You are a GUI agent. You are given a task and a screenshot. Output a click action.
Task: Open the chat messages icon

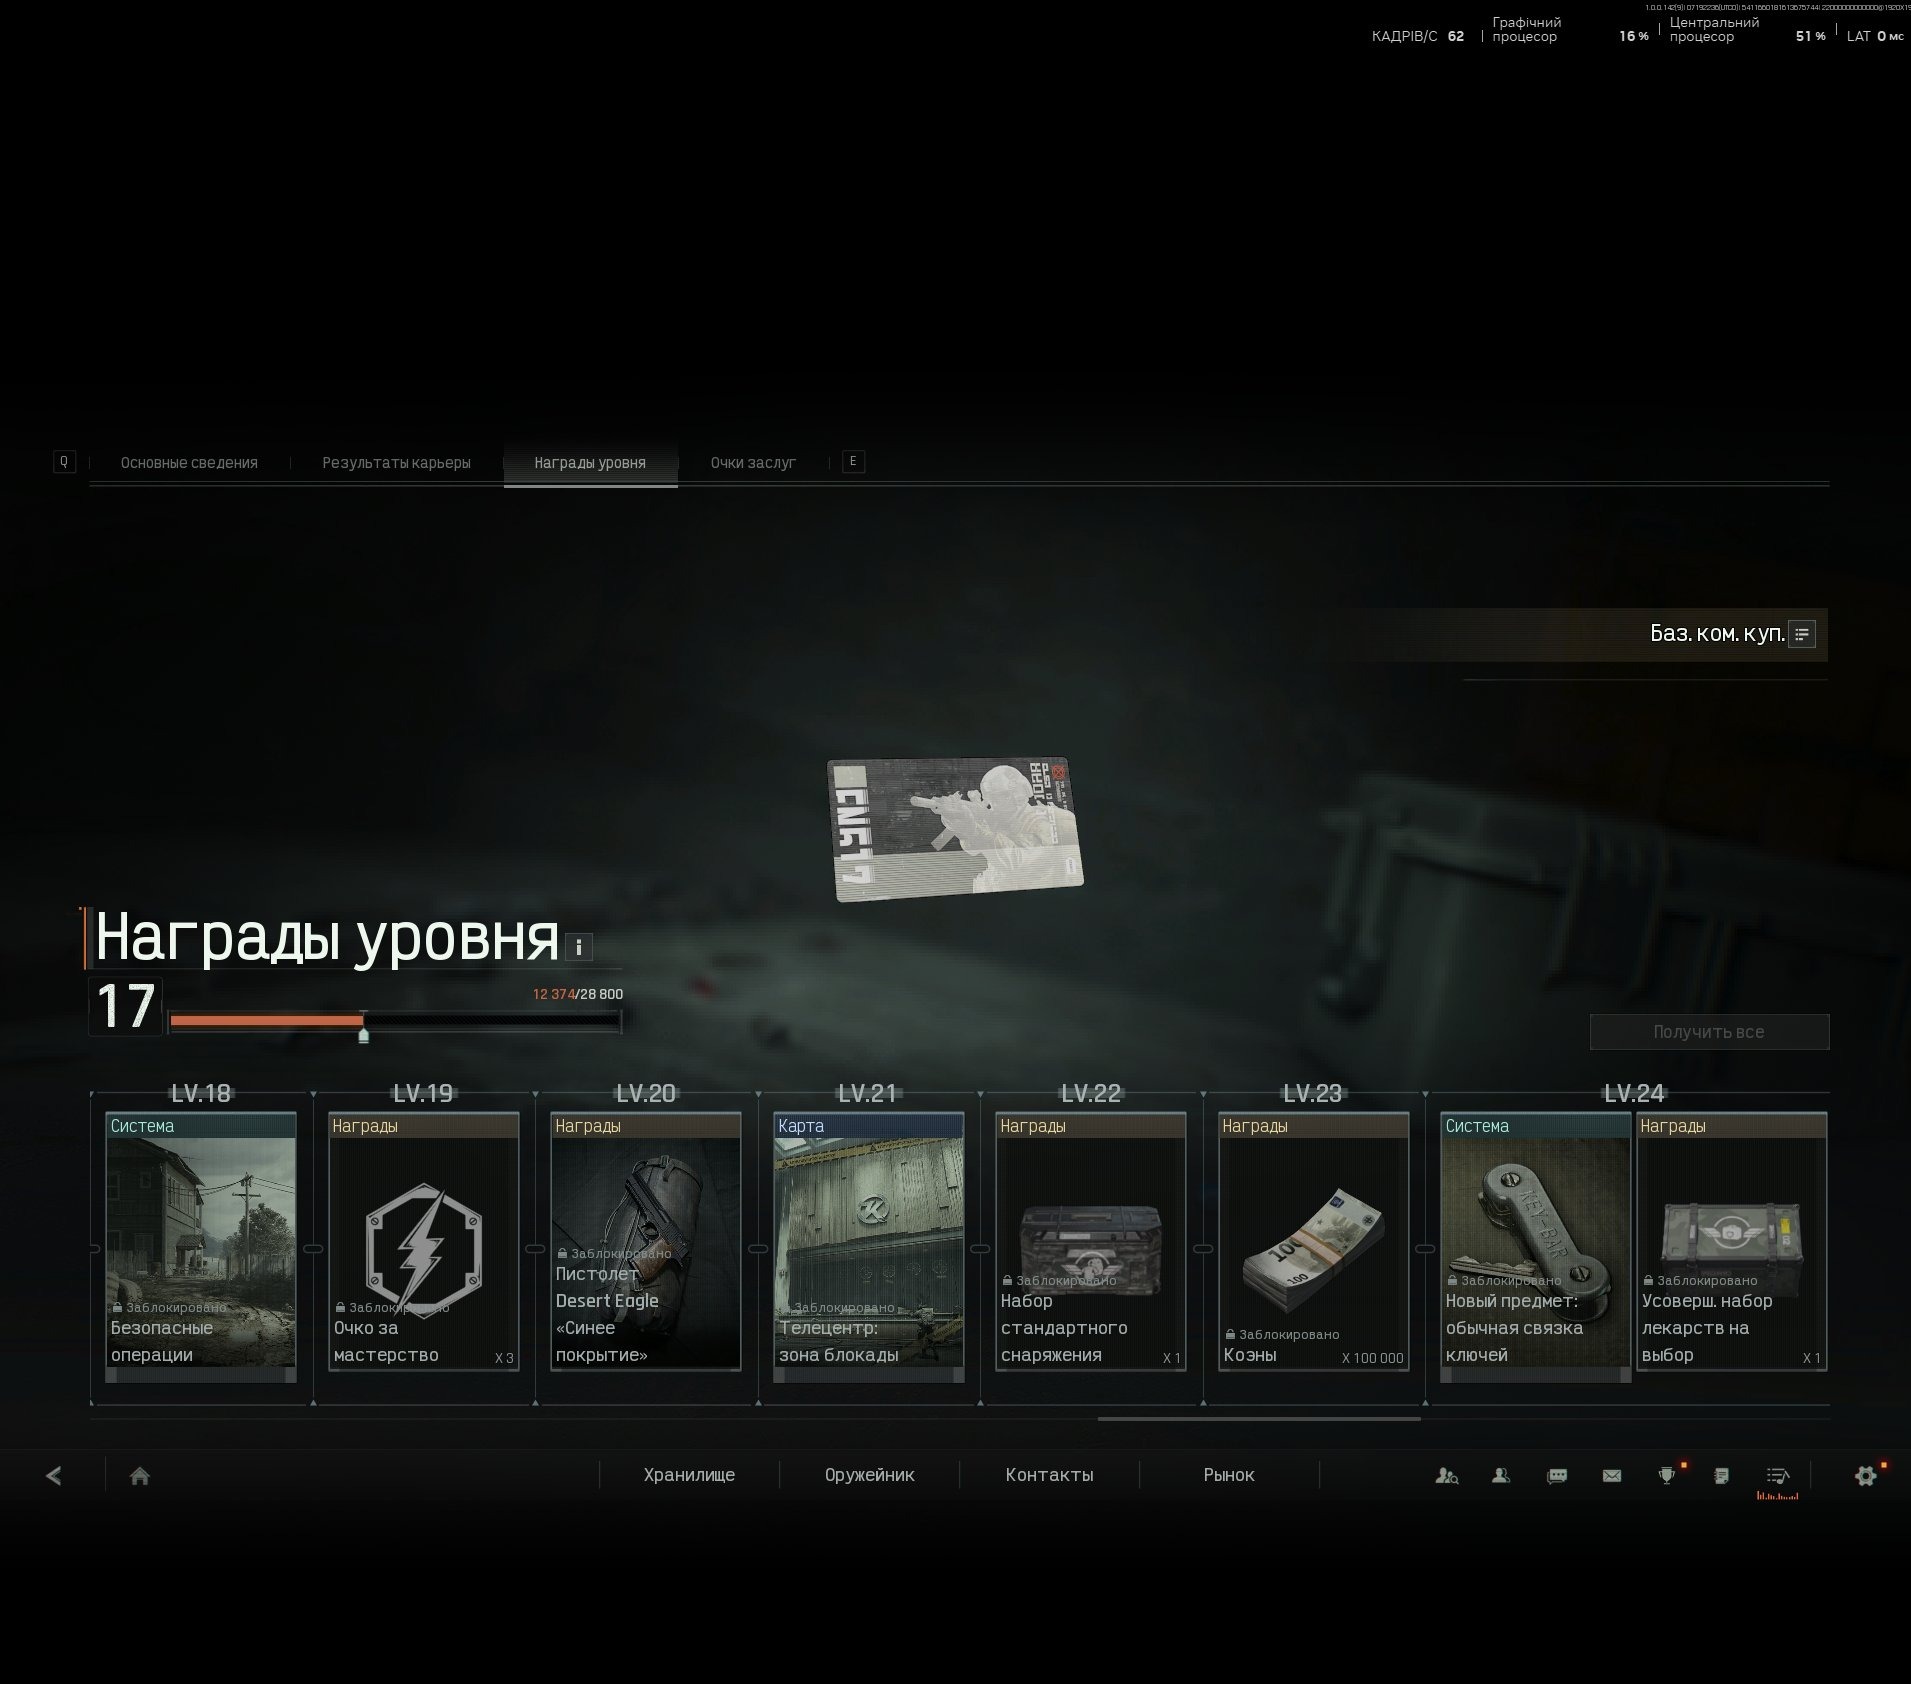[x=1557, y=1475]
